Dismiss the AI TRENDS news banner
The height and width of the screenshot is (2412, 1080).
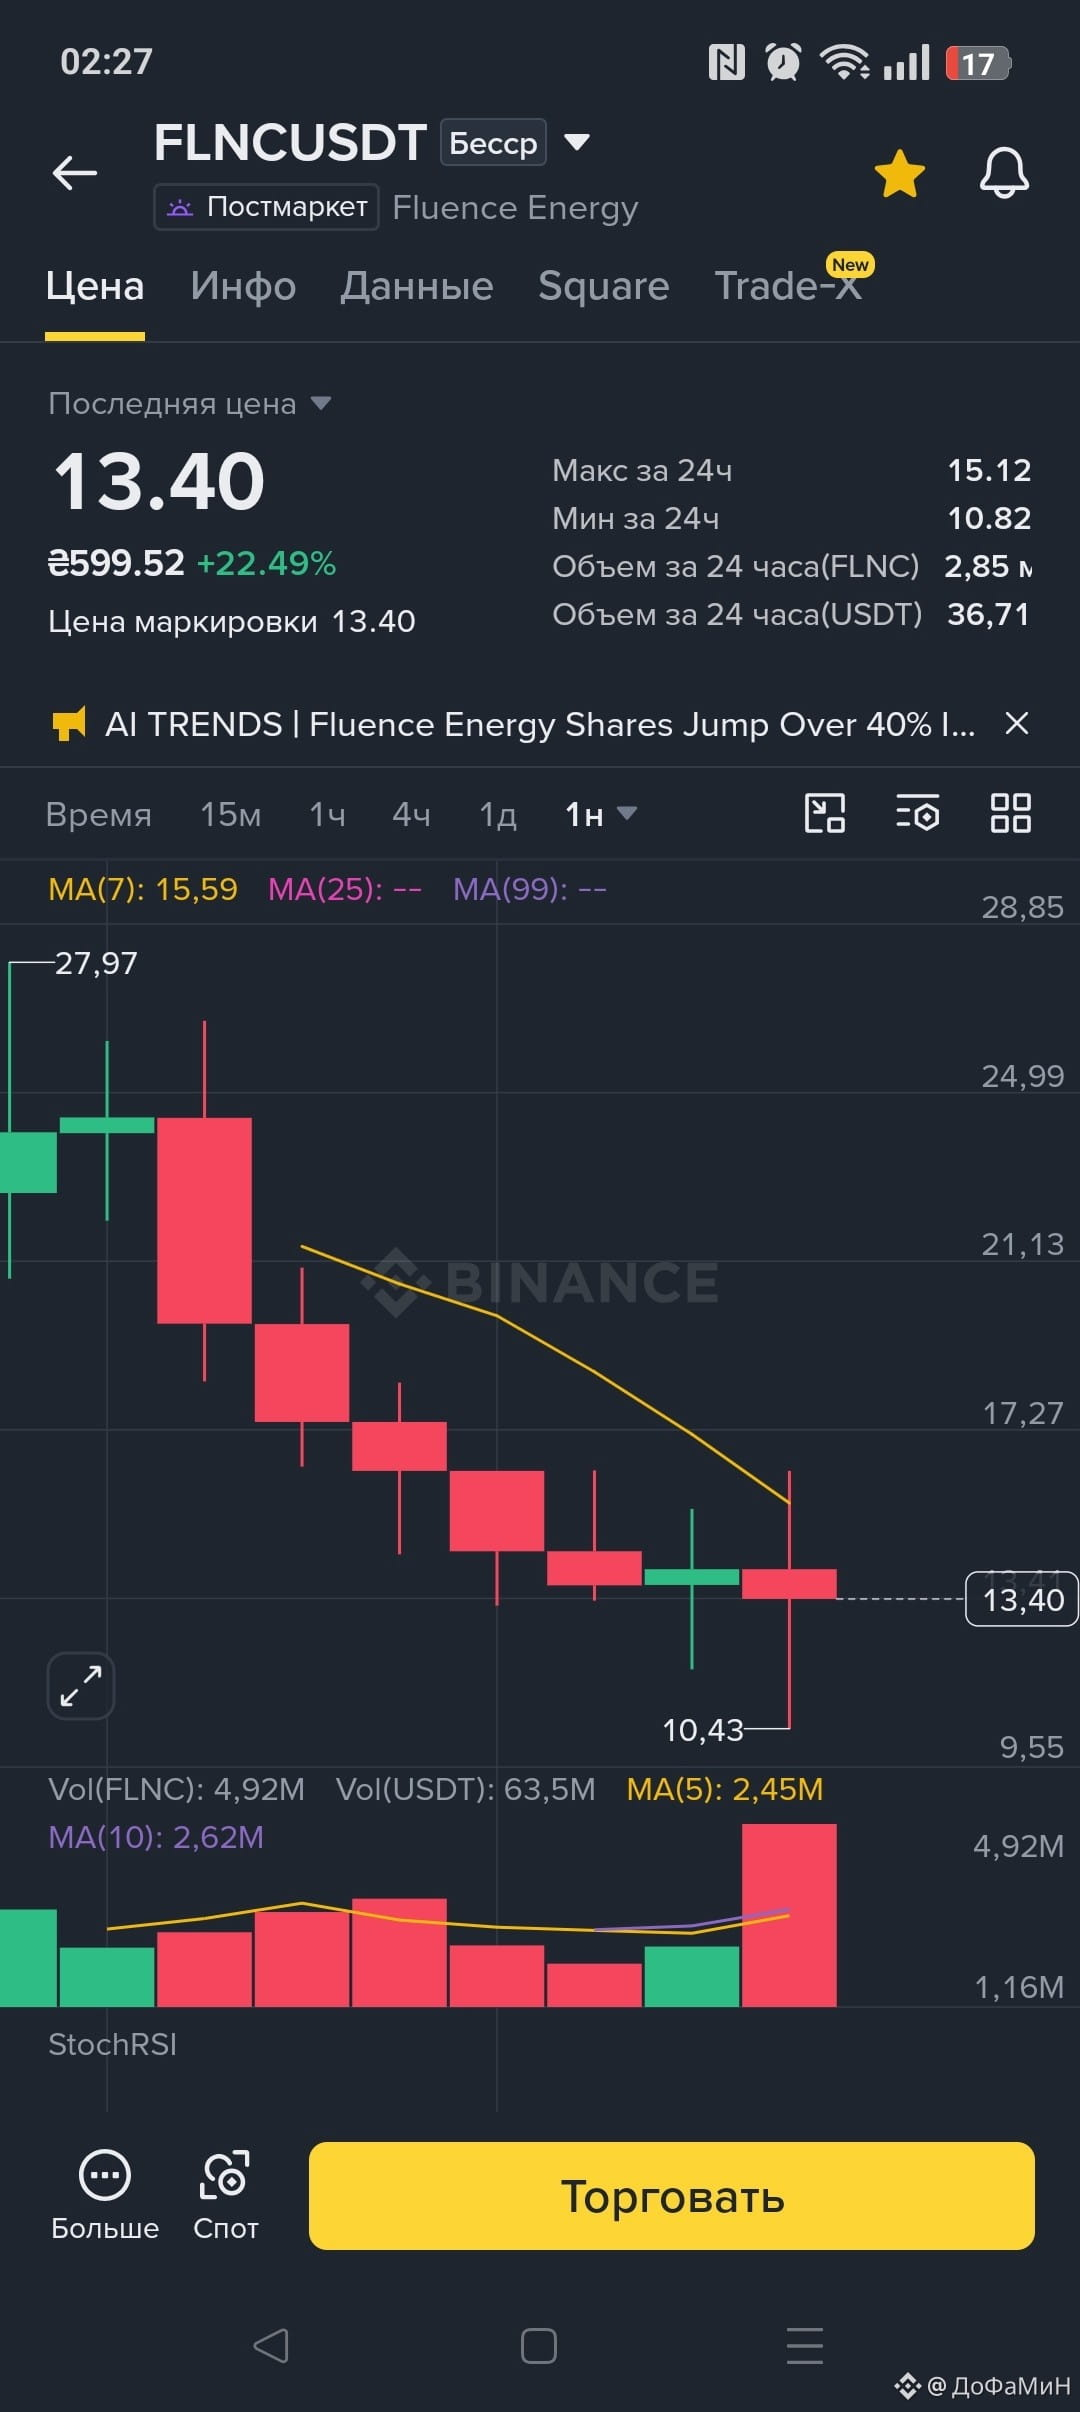point(1017,723)
